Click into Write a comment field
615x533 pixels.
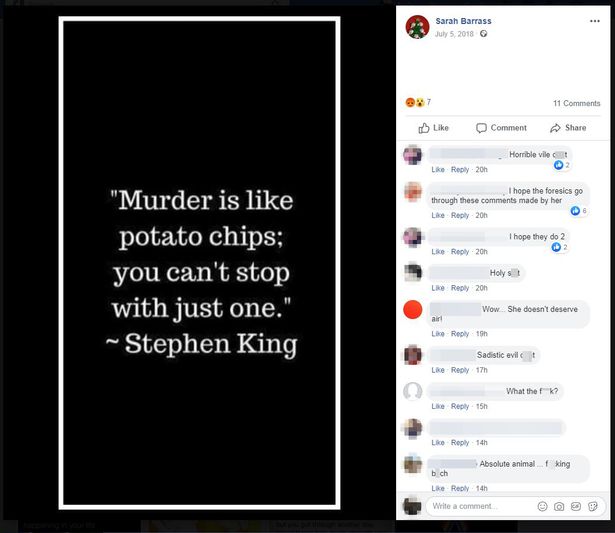[x=482, y=506]
